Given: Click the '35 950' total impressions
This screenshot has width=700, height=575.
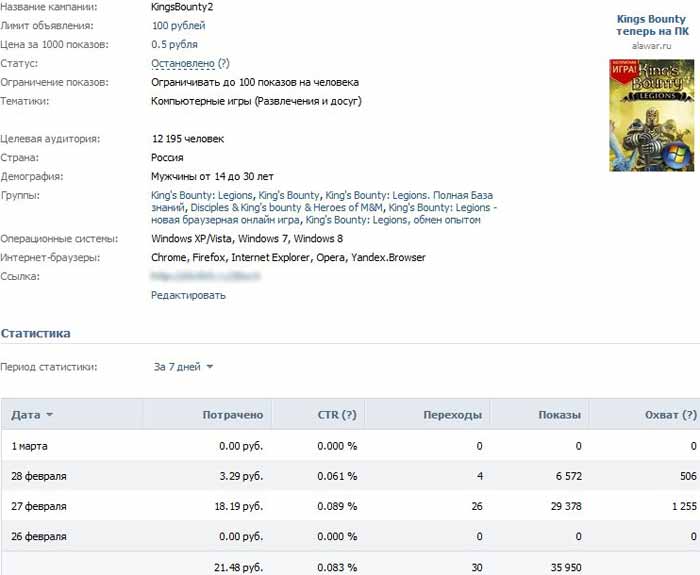Looking at the screenshot, I should (x=566, y=567).
